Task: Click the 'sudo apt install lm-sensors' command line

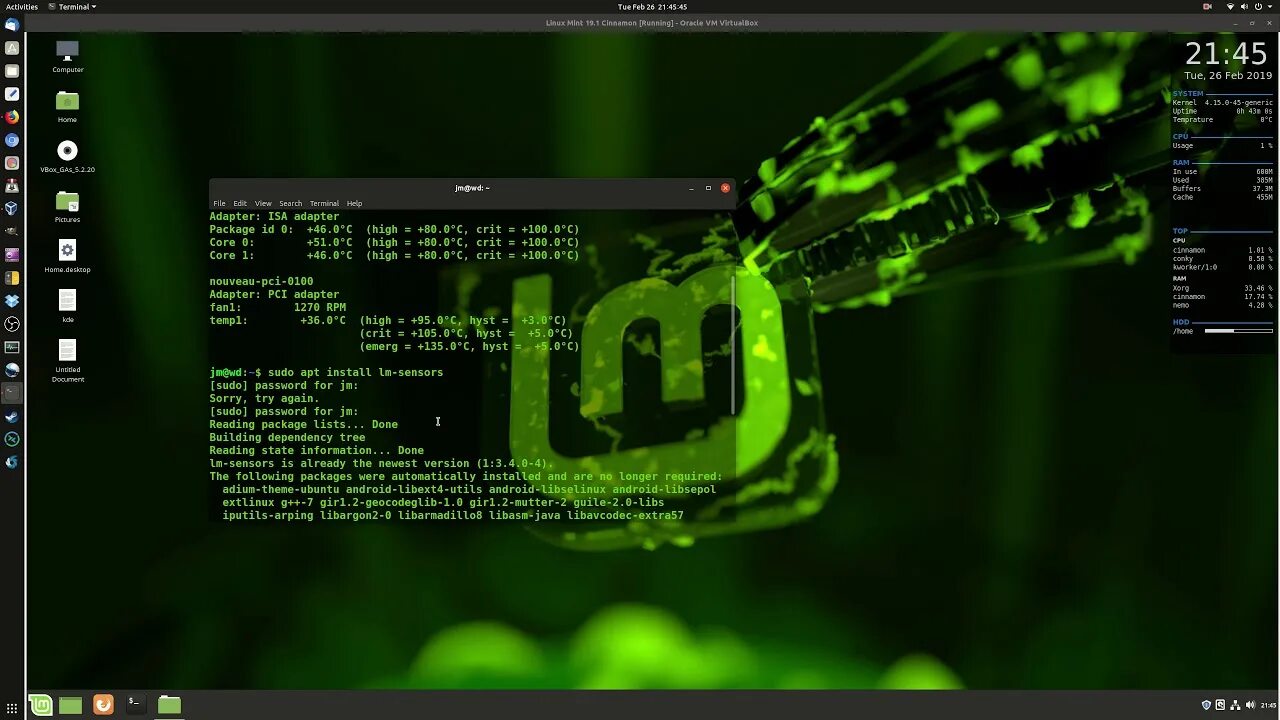Action: (x=326, y=372)
